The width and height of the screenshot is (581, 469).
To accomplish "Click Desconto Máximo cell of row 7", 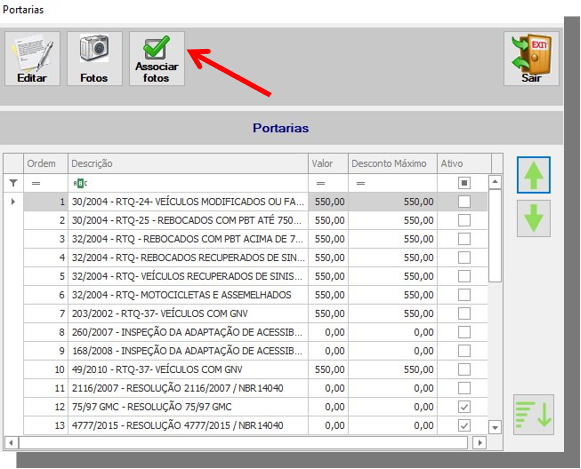I will click(393, 314).
